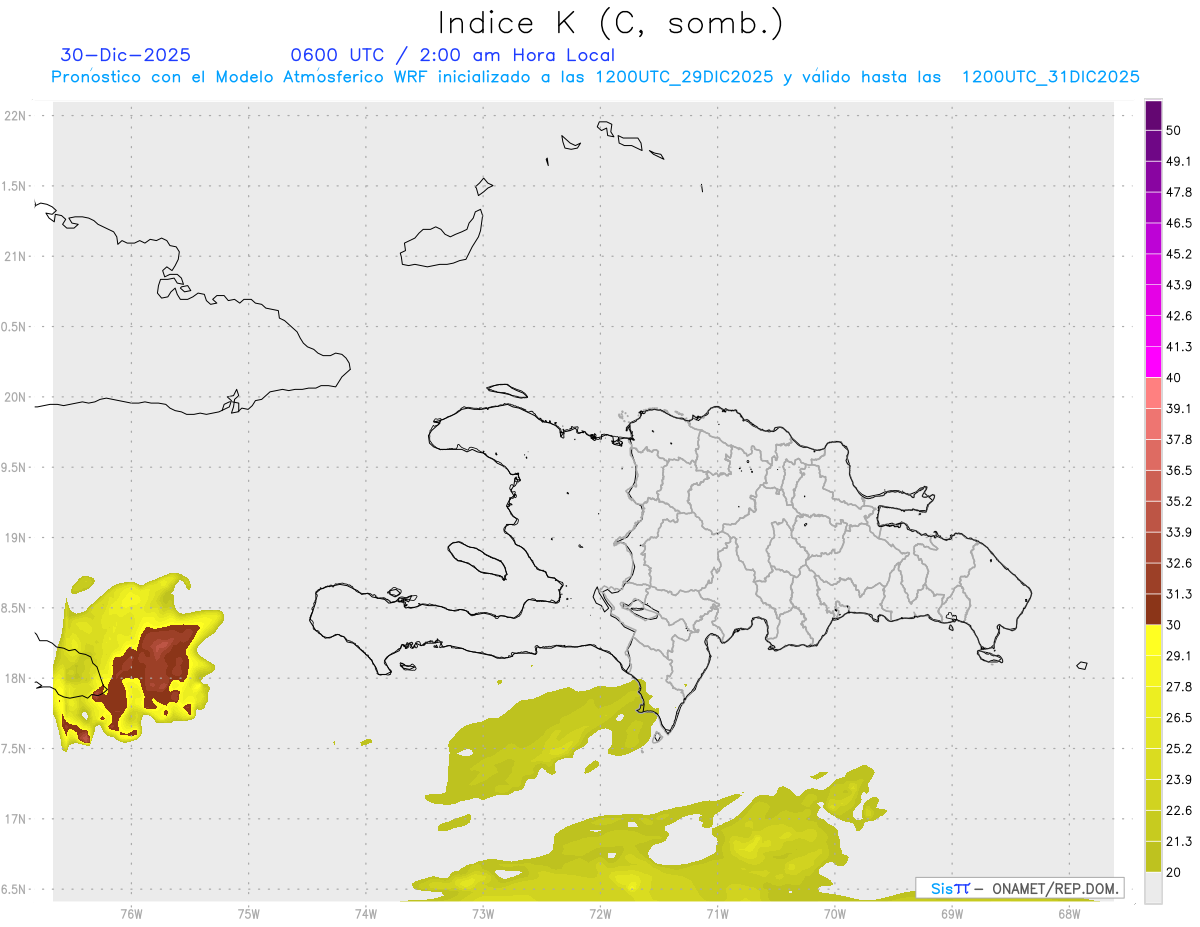Screen dimensions: 1200x927
Task: Pick the dark brown swatch between 30 and 31.3
Action: click(x=1153, y=609)
